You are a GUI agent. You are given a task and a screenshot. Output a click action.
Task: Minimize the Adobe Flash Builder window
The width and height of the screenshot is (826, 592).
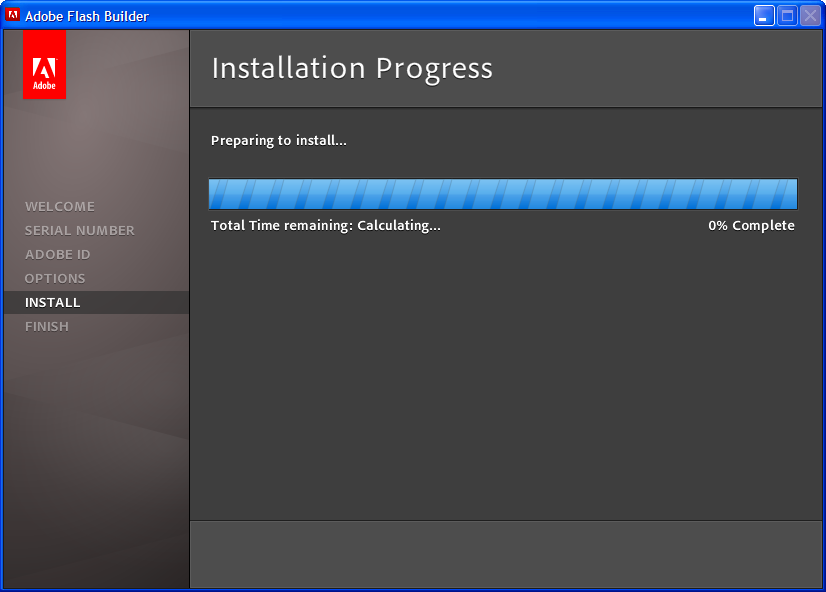(x=764, y=16)
